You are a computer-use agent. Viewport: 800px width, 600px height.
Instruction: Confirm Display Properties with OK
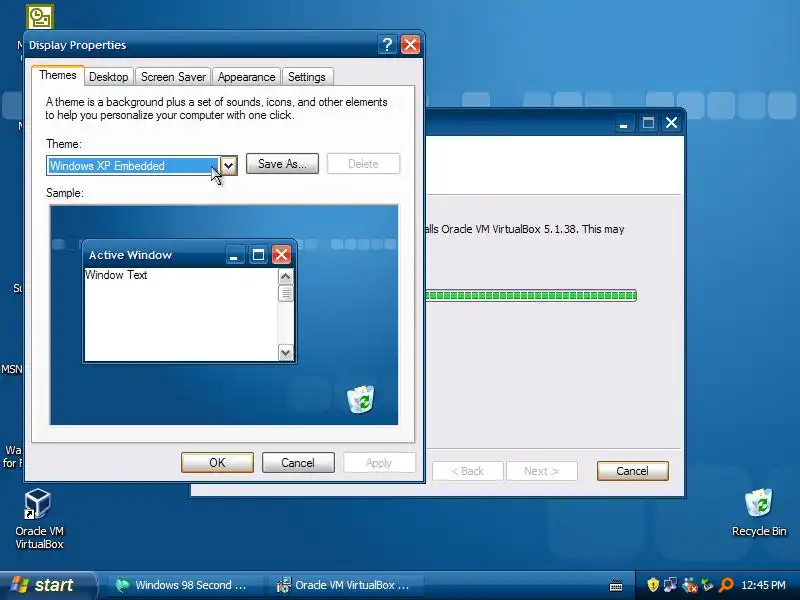click(217, 463)
